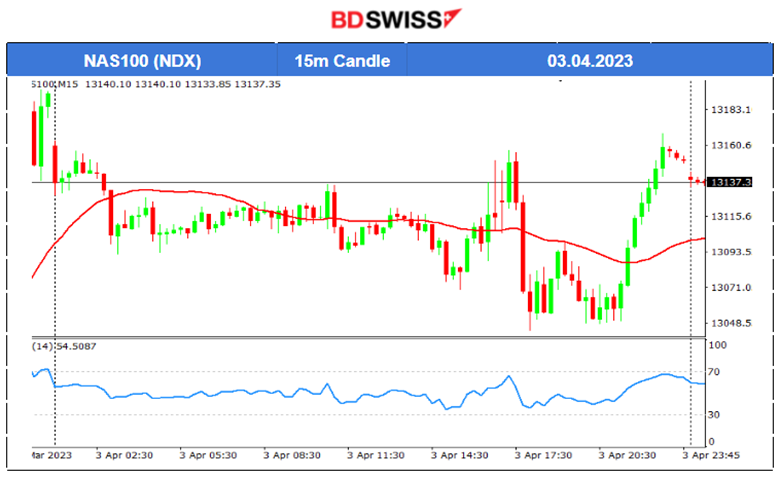Click RSI scale label 100

(x=717, y=345)
